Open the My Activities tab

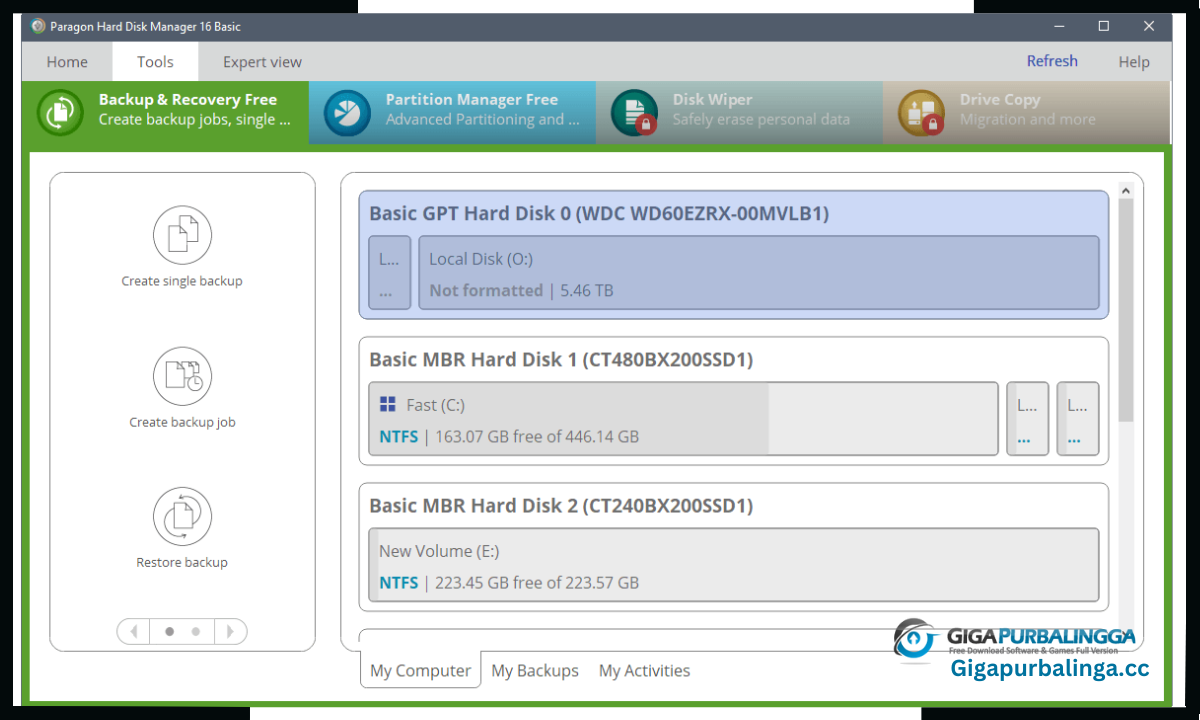point(644,670)
